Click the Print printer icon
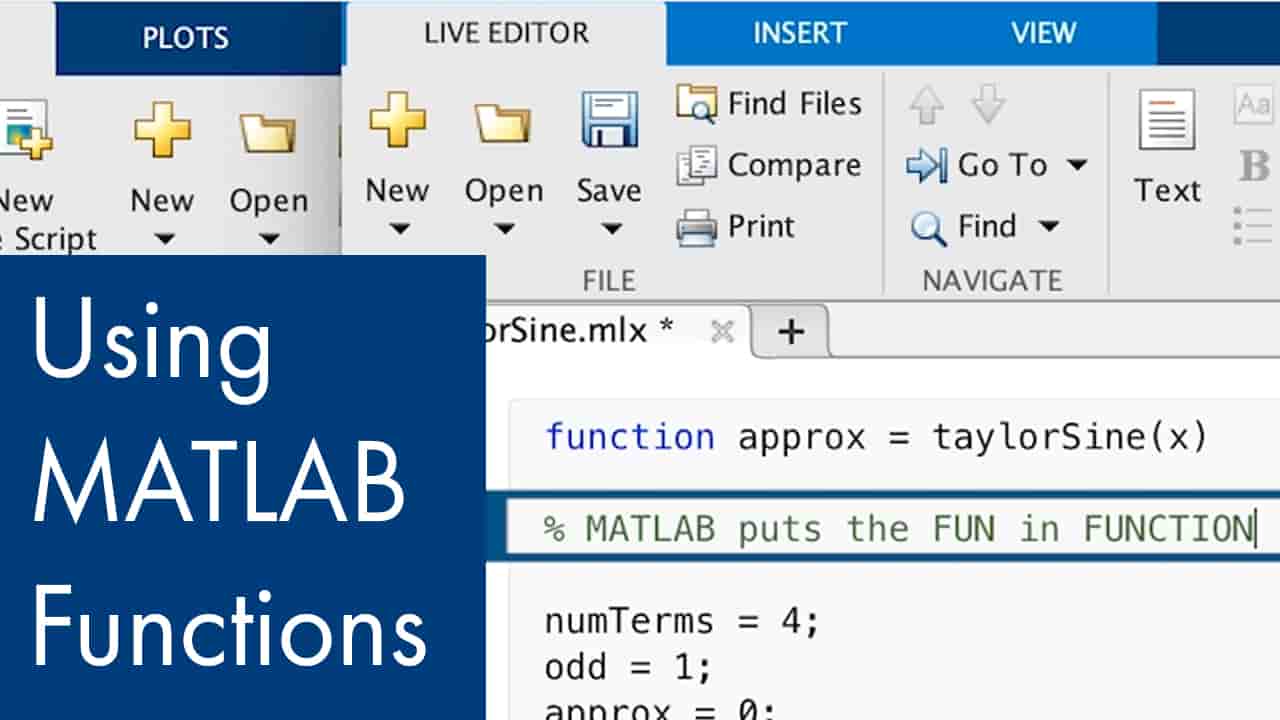 [697, 227]
